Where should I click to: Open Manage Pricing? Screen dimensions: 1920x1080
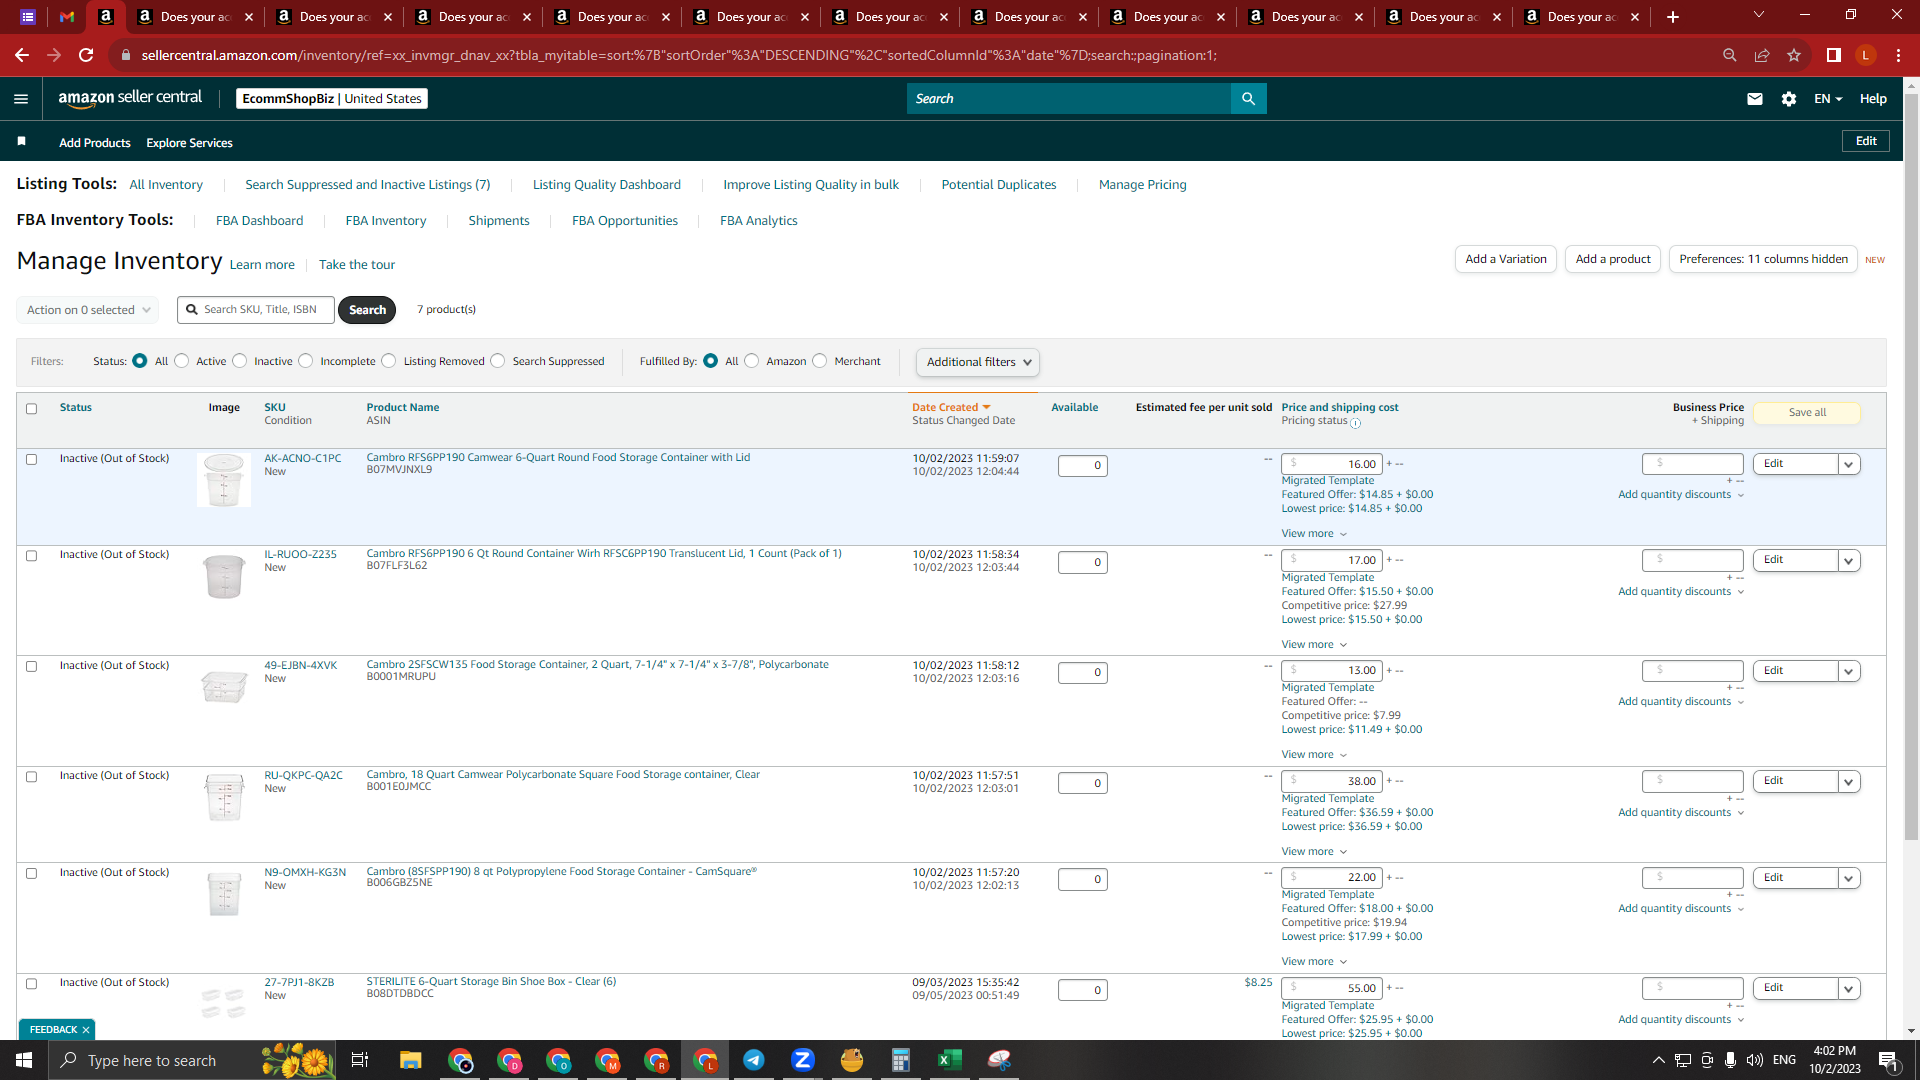coord(1143,185)
